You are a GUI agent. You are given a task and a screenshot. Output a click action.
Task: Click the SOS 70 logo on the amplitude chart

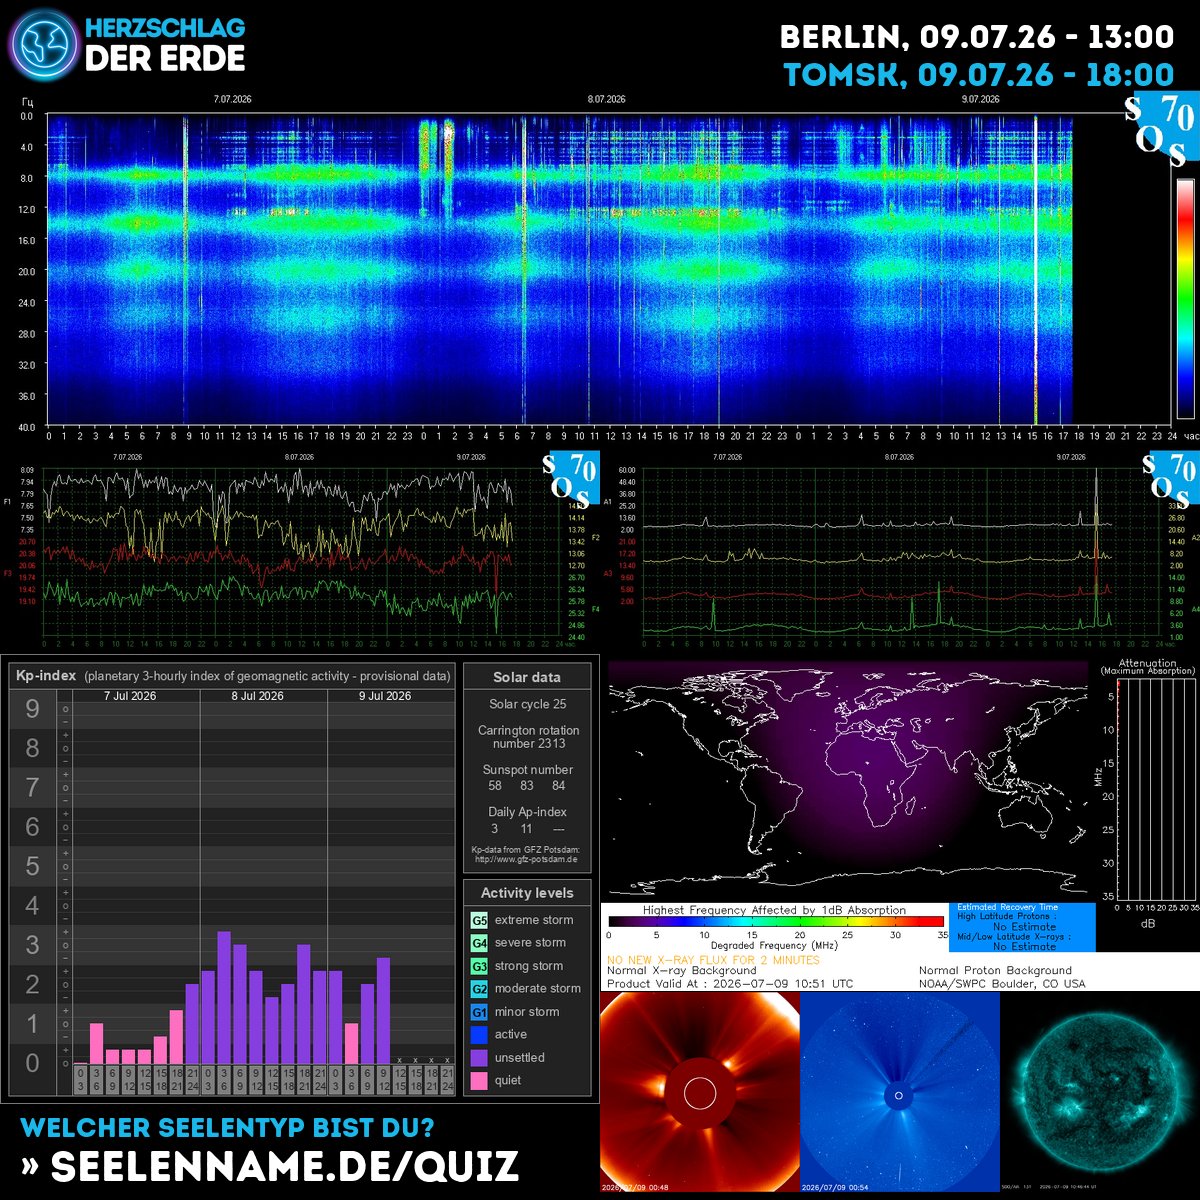tap(1170, 478)
